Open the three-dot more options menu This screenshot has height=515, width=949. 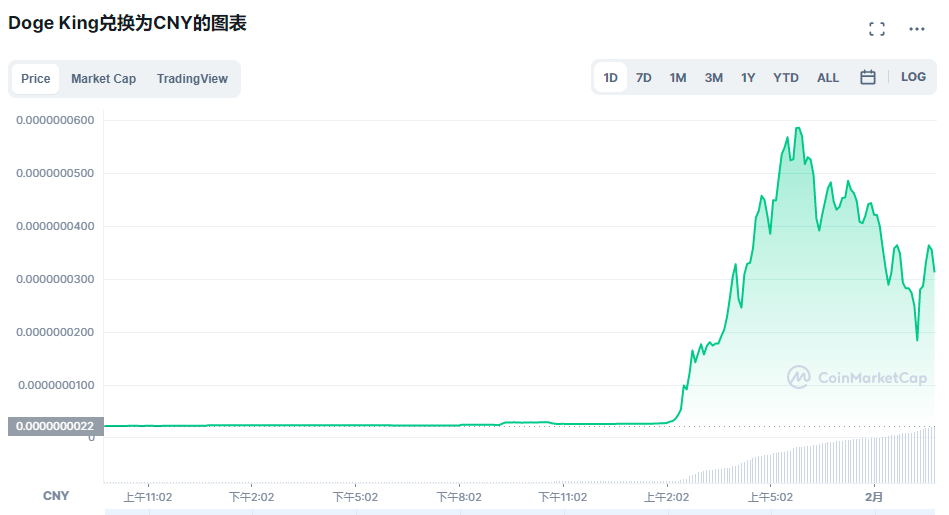click(917, 29)
